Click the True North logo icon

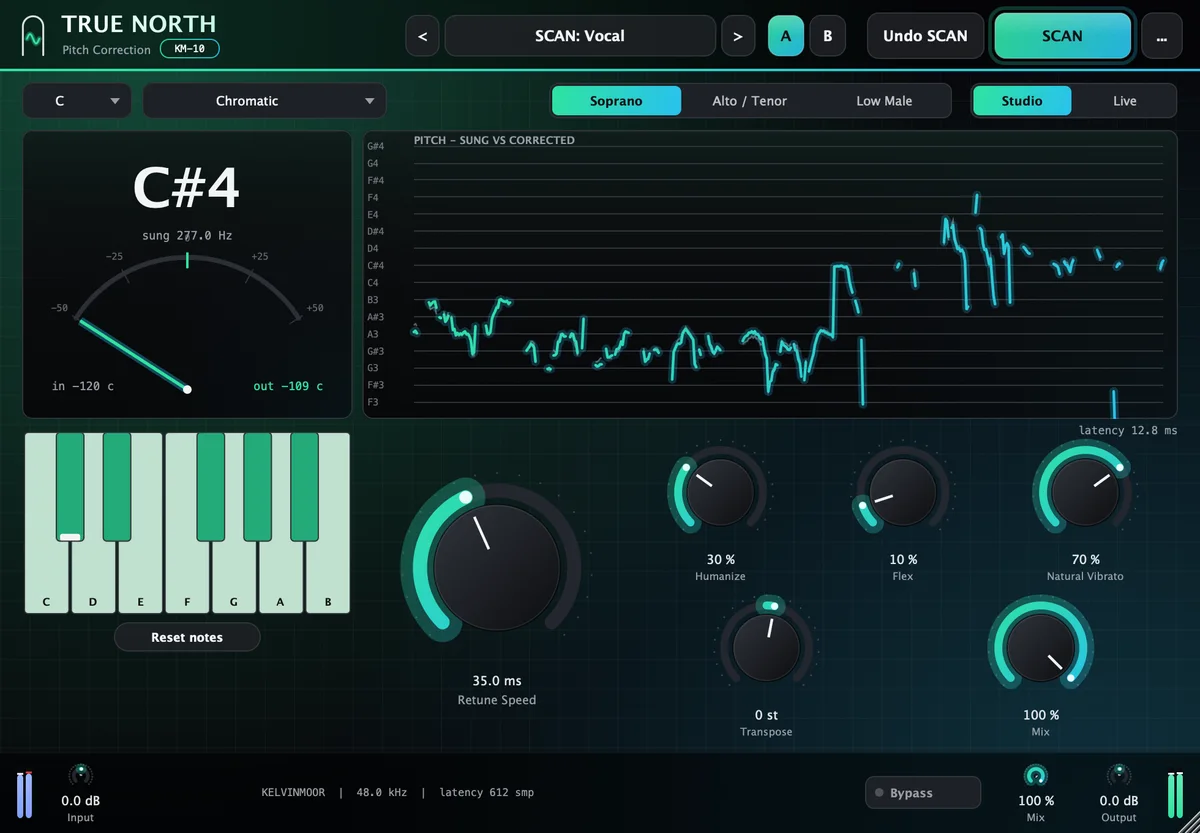click(x=34, y=36)
